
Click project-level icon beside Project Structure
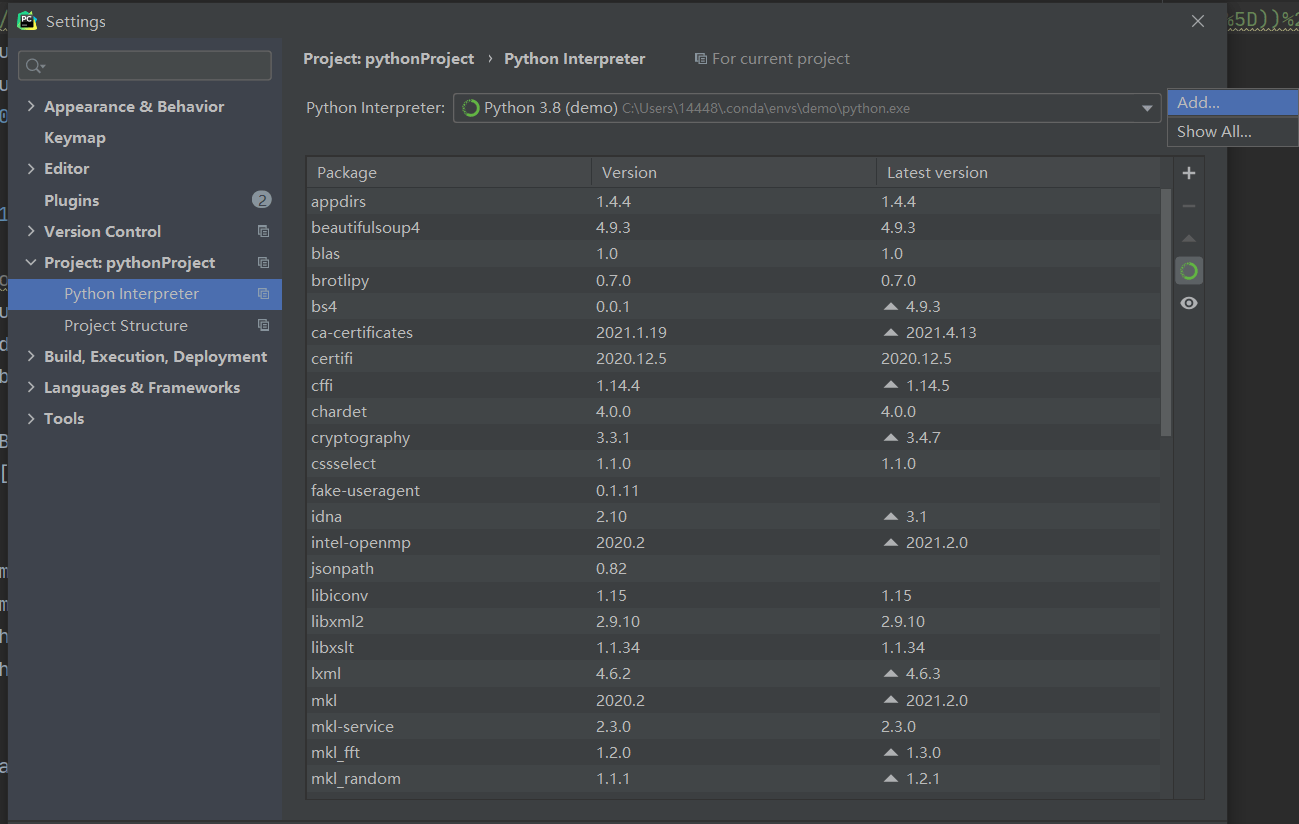click(x=263, y=325)
